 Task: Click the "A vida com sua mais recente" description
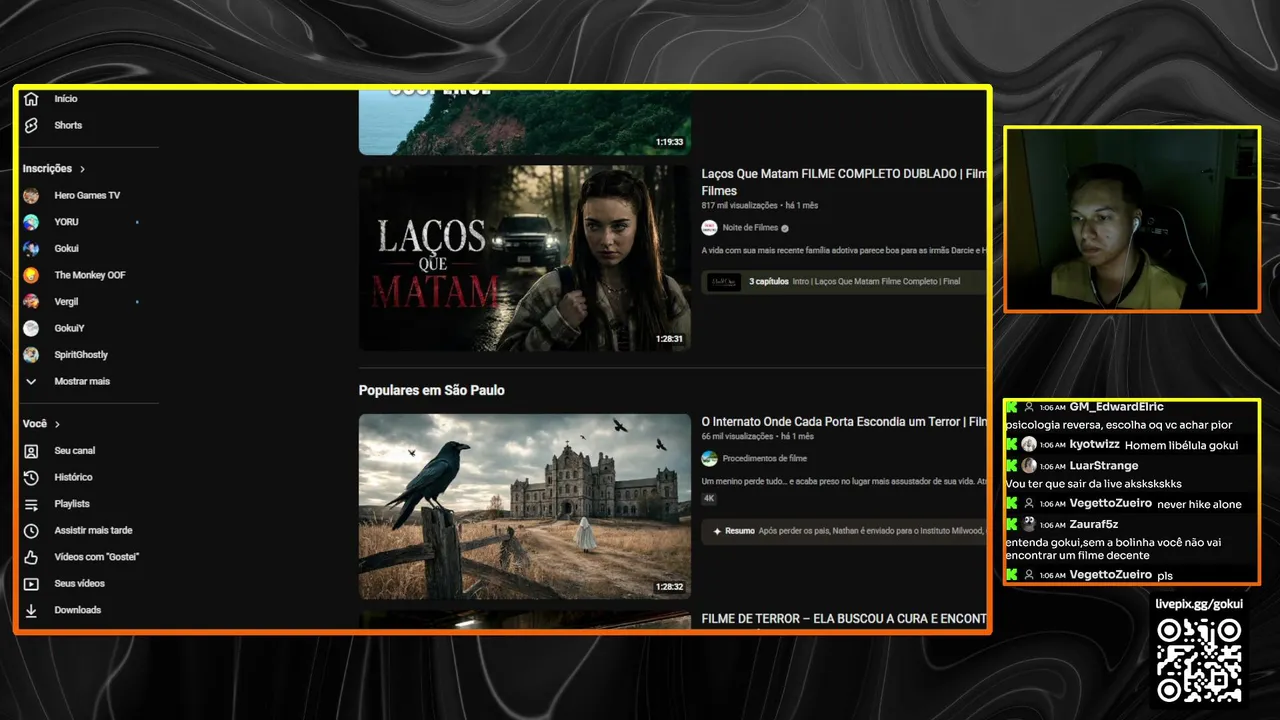coord(844,251)
